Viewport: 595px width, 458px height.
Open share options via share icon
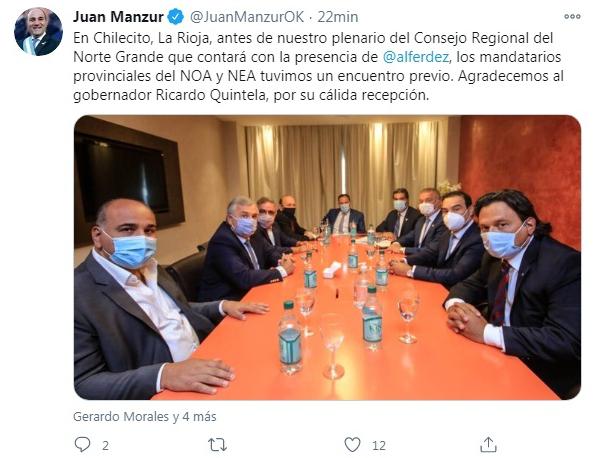[488, 444]
